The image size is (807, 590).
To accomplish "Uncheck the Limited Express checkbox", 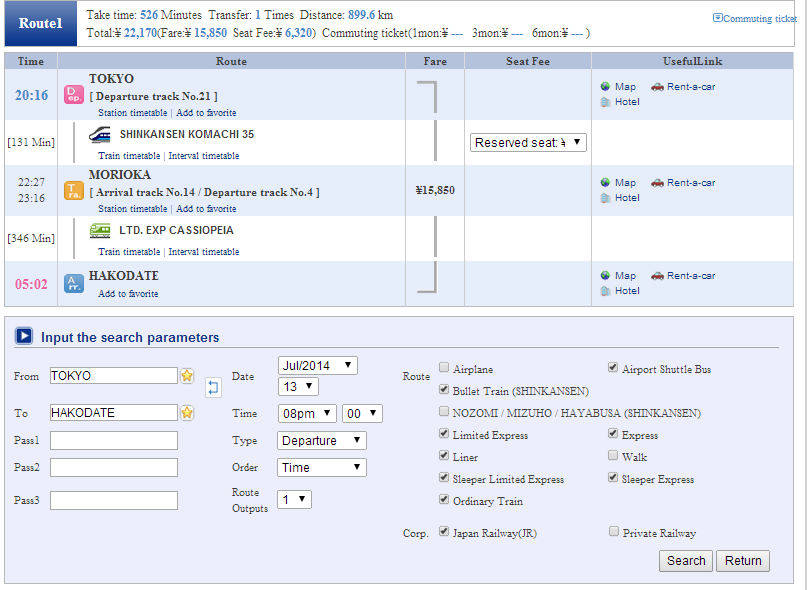I will pyautogui.click(x=444, y=433).
